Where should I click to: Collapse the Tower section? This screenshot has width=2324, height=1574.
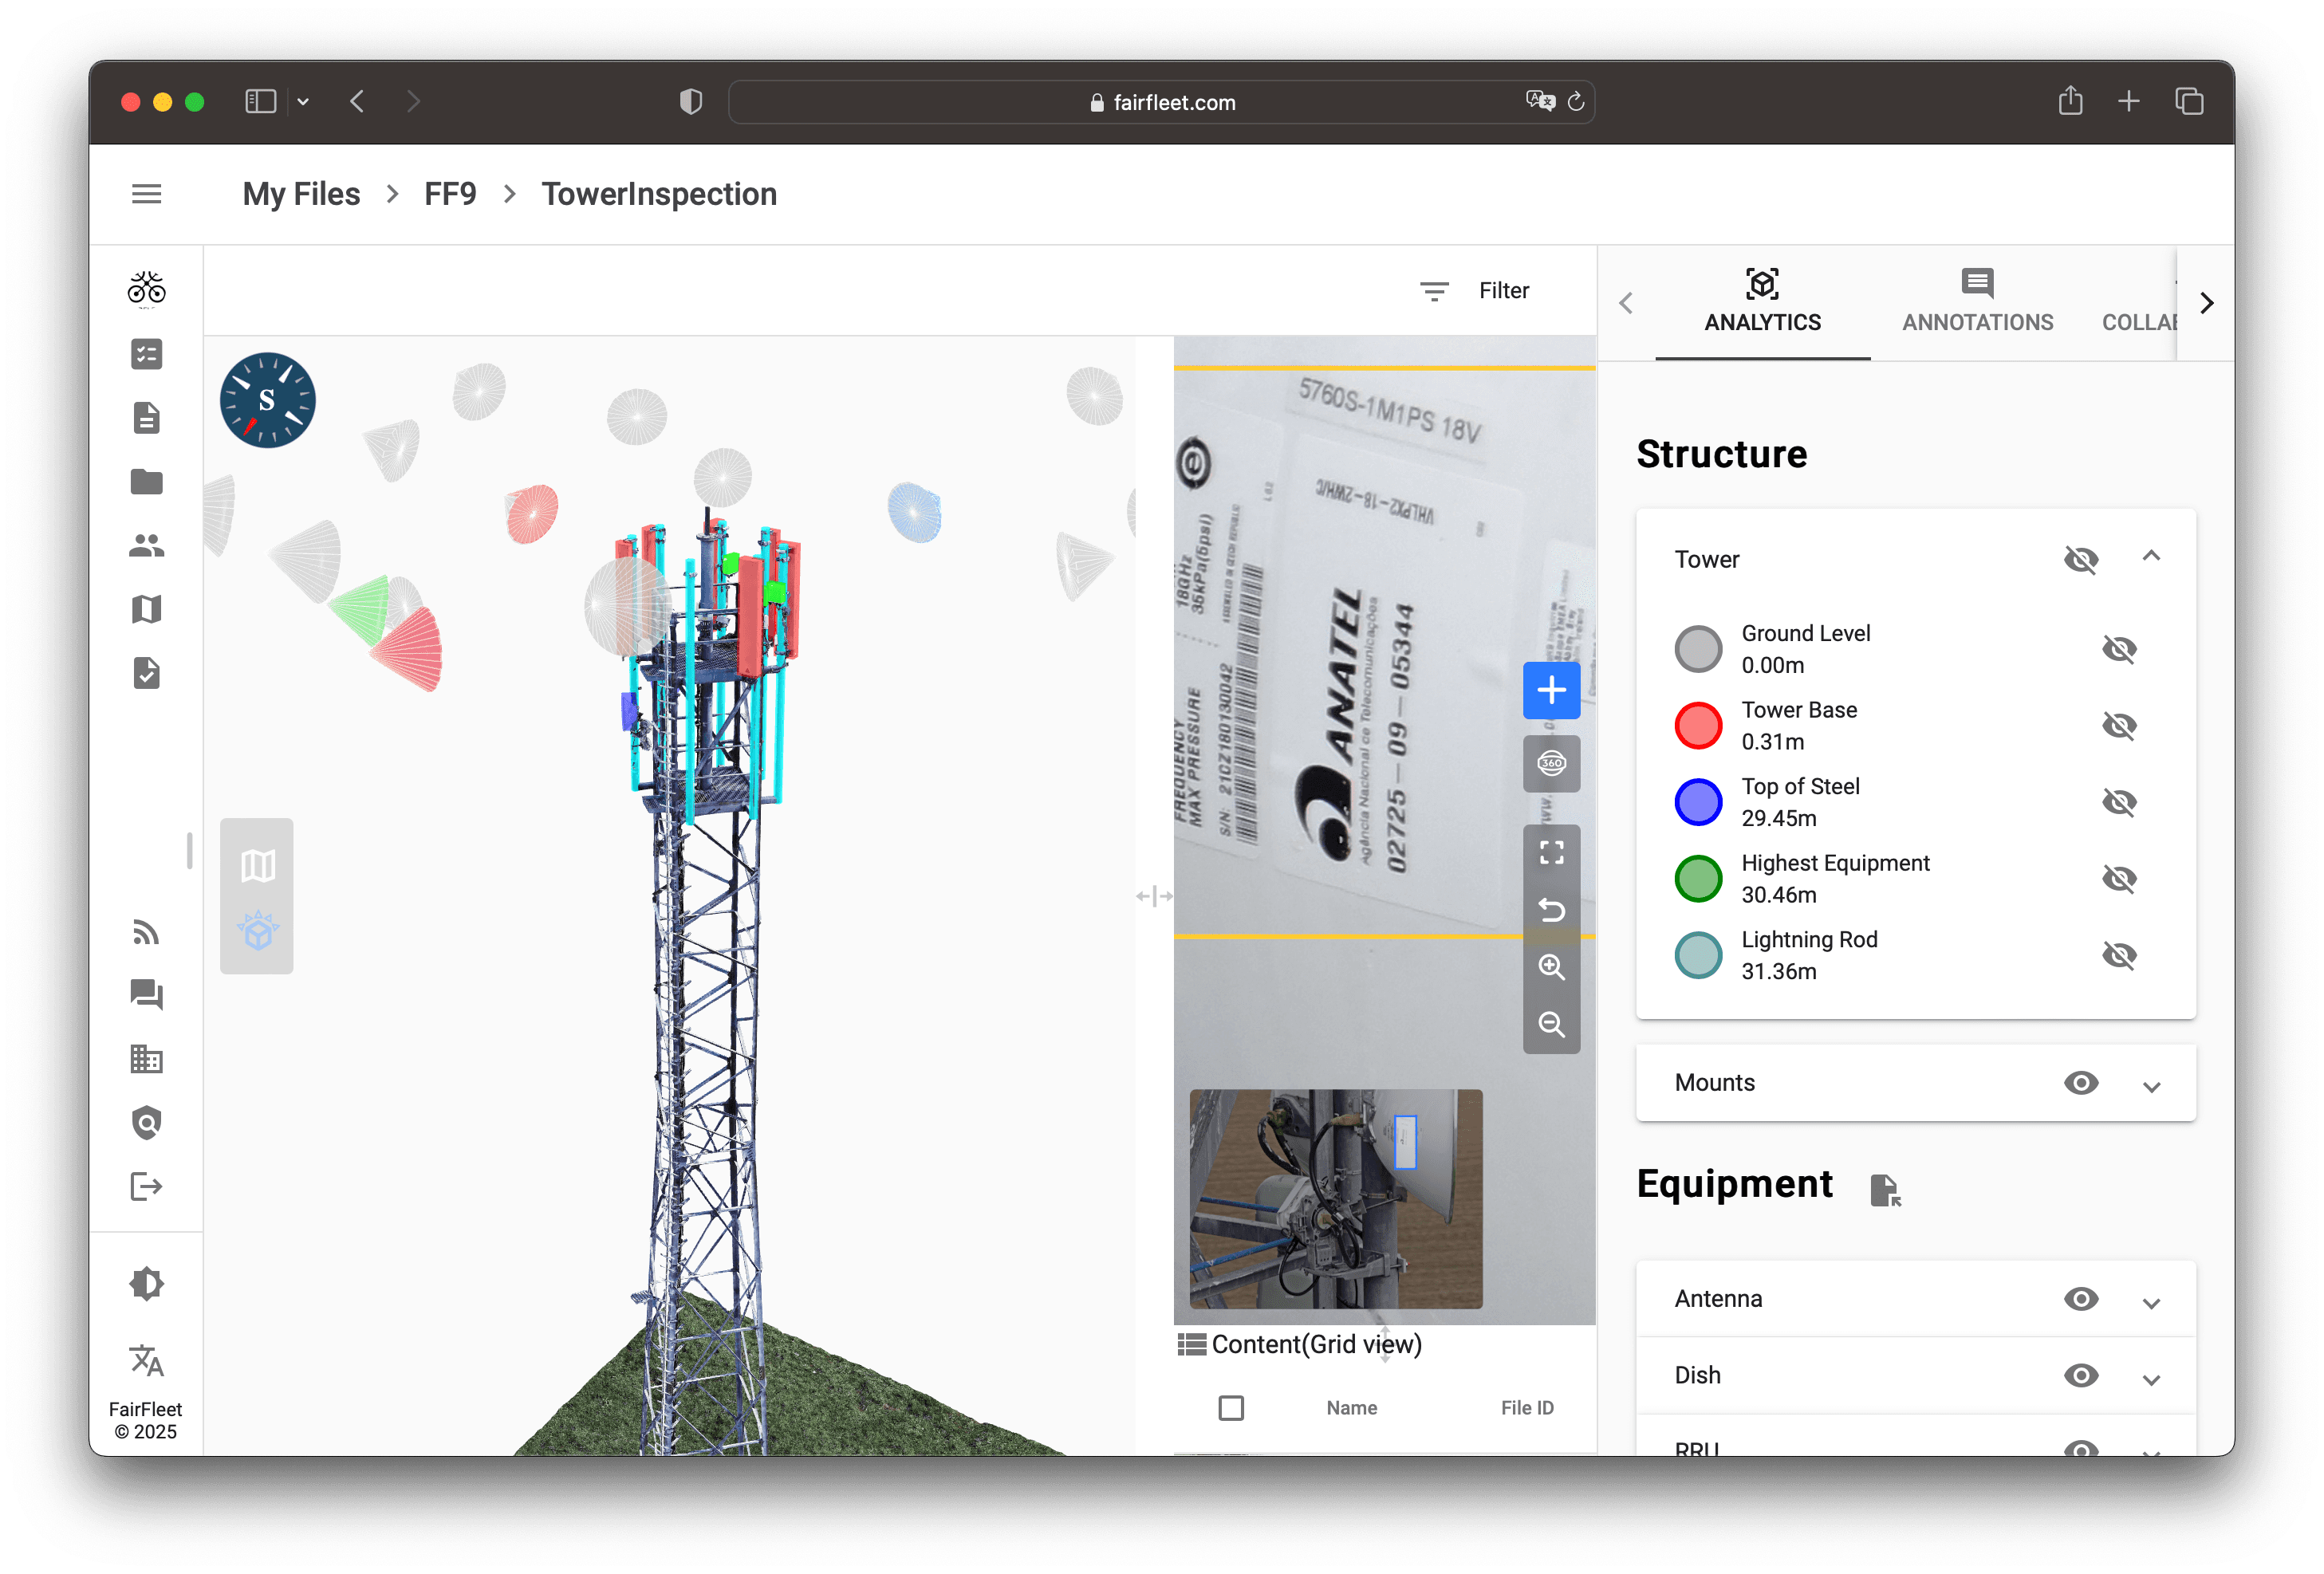(x=2151, y=557)
